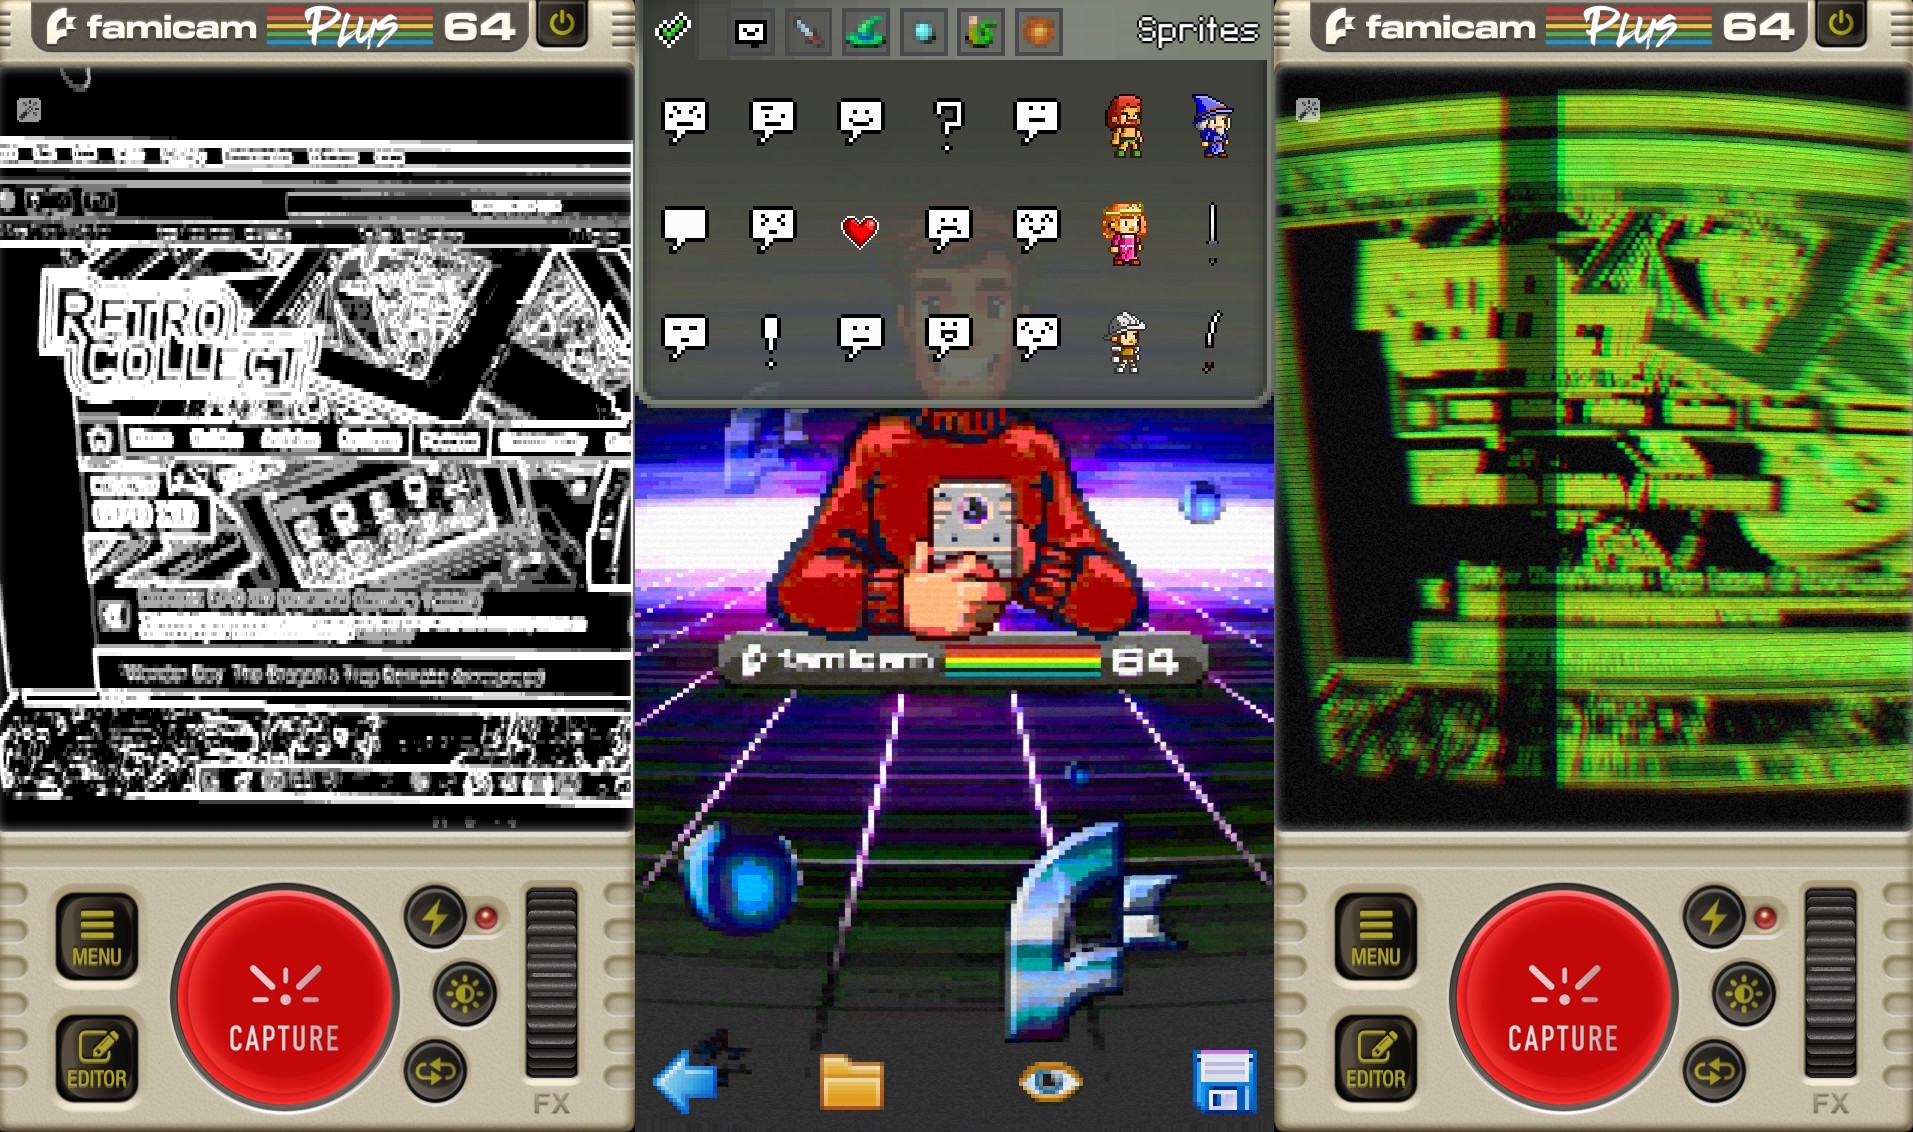Toggle the power button, left panel header
The height and width of the screenshot is (1132, 1913).
tap(562, 23)
